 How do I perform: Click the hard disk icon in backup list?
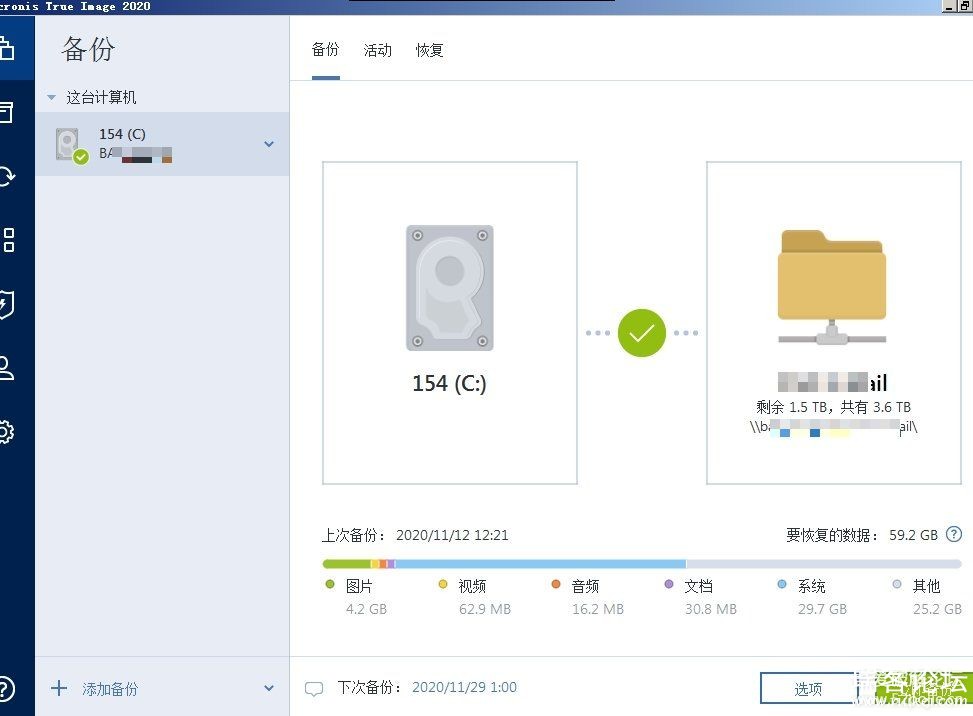click(71, 146)
